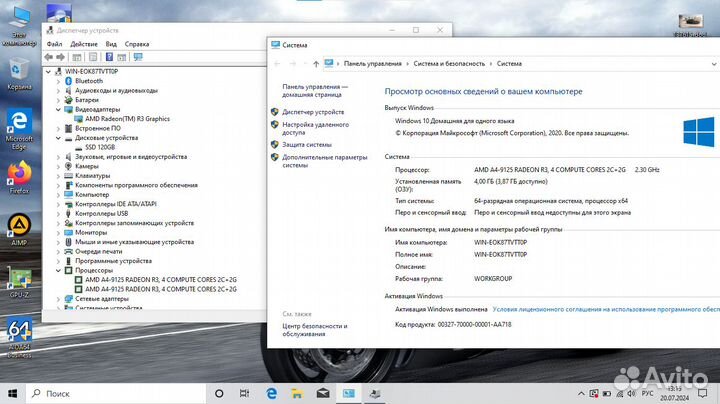Select Звуковые, игровые и видеоустройства item
Image resolution: width=720 pixels, height=404 pixels.
point(131,157)
